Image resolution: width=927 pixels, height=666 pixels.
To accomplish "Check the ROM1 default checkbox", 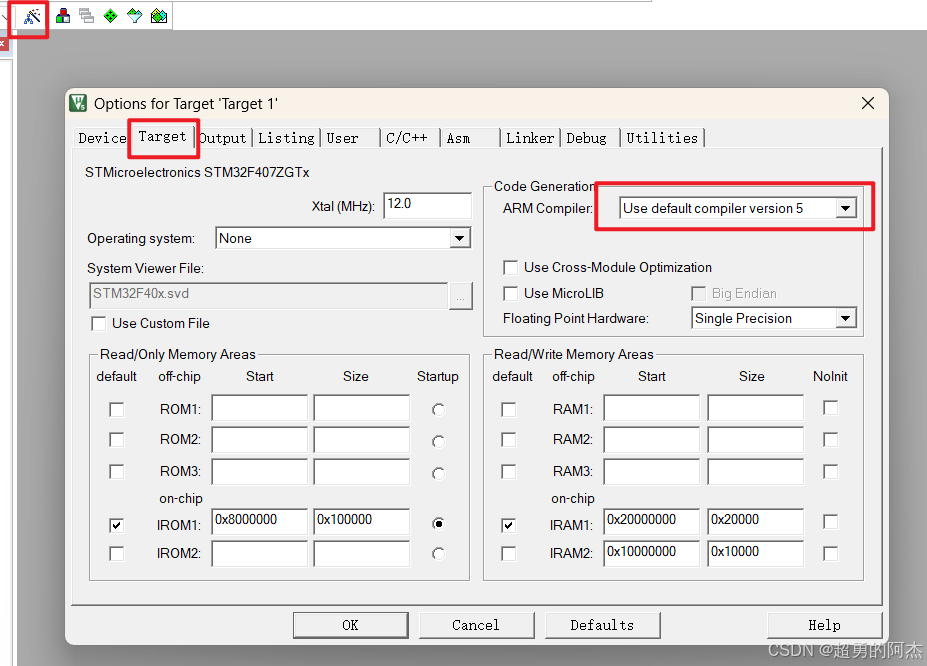I will point(117,410).
